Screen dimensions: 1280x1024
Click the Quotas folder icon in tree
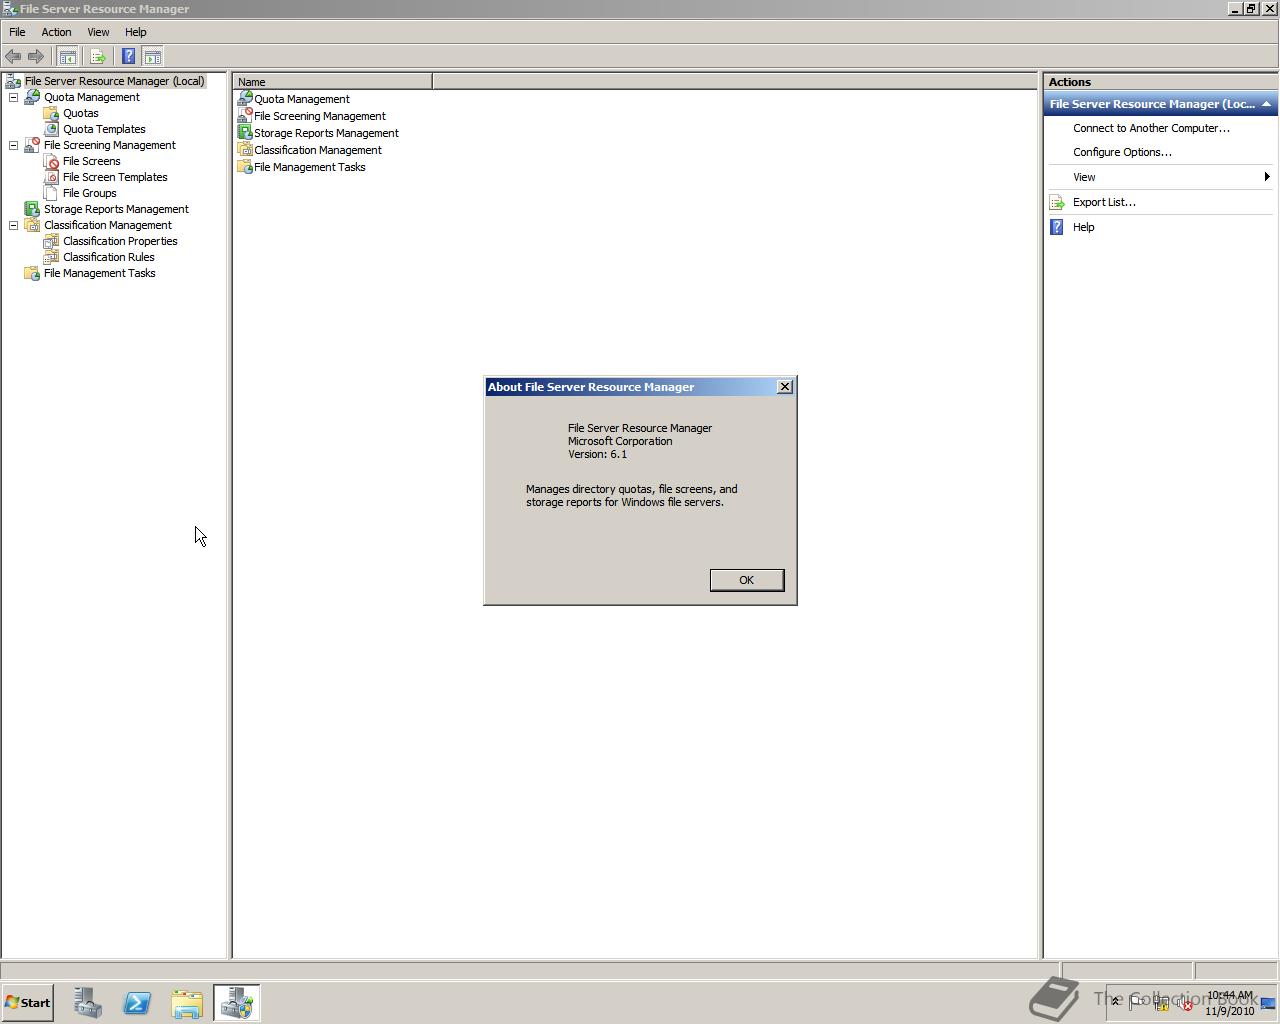pos(51,113)
